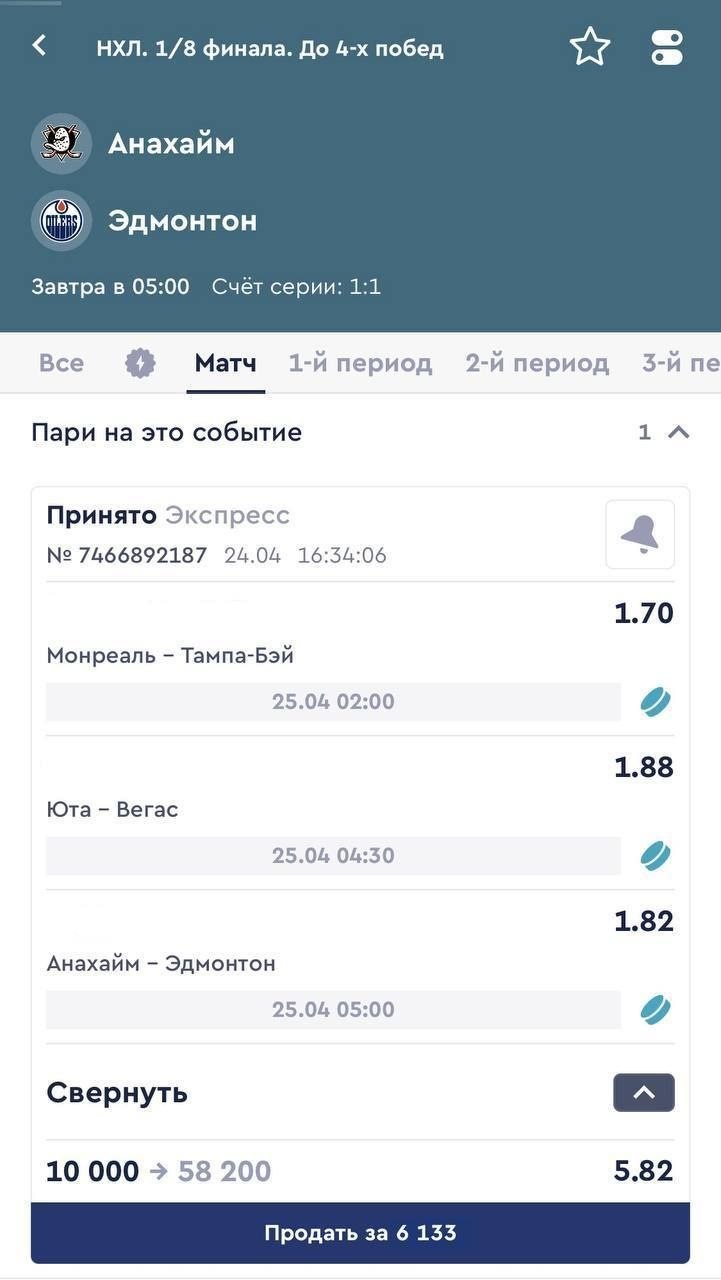Collapse bet details with Свернуть arrow
Image resolution: width=721 pixels, height=1280 pixels.
[643, 1093]
